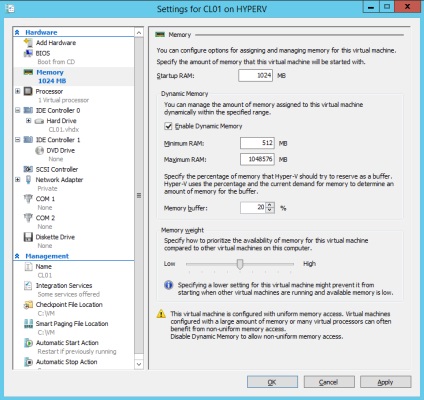Click the COM 1 port icon
Image resolution: width=424 pixels, height=400 pixels.
28,199
